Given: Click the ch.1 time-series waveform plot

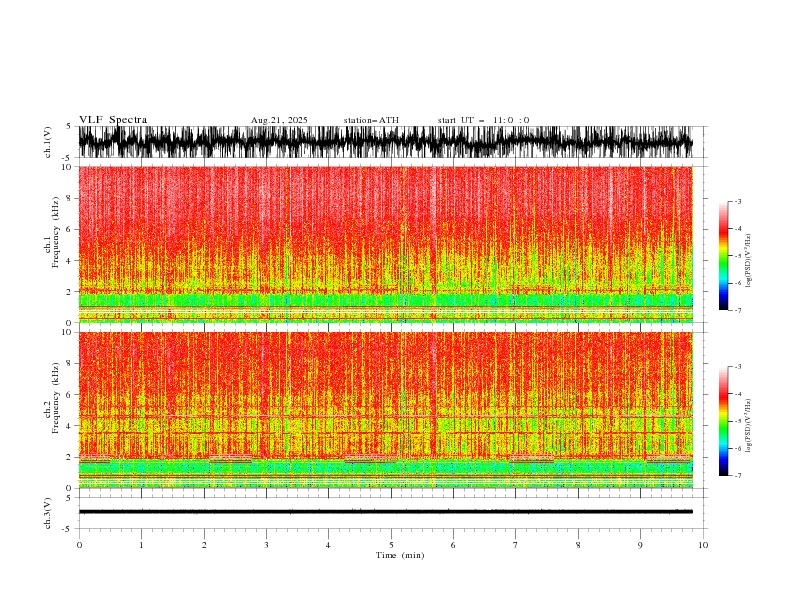Looking at the screenshot, I should tap(385, 142).
